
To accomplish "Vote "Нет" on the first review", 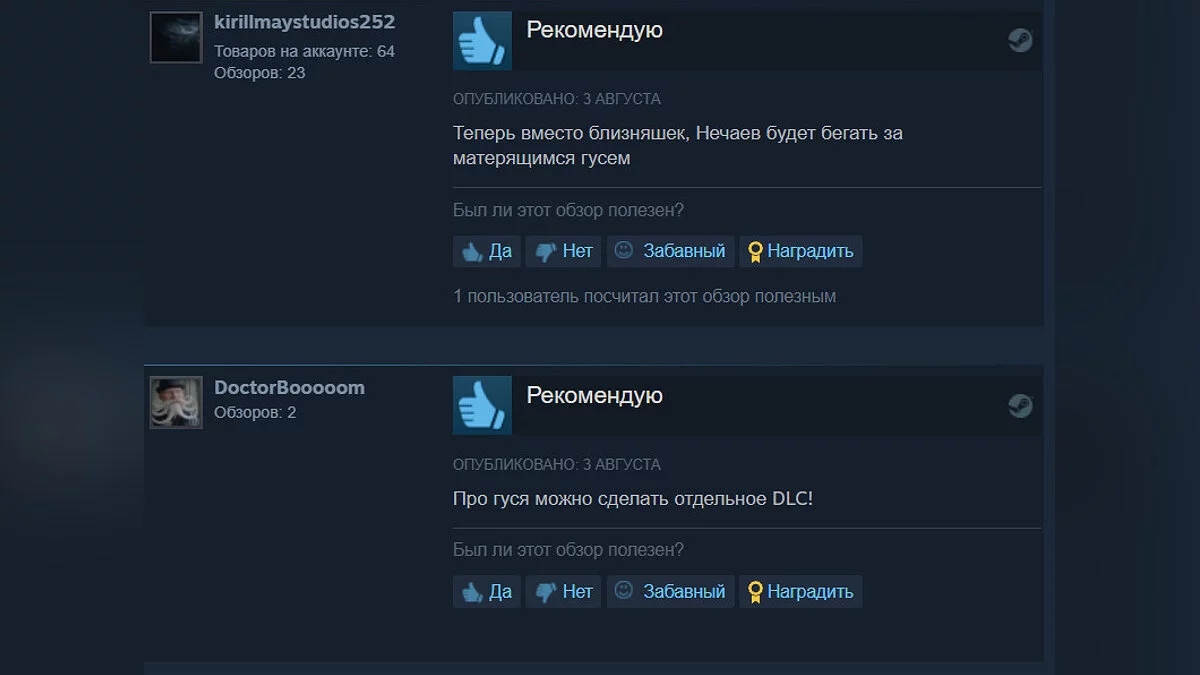I will 563,251.
